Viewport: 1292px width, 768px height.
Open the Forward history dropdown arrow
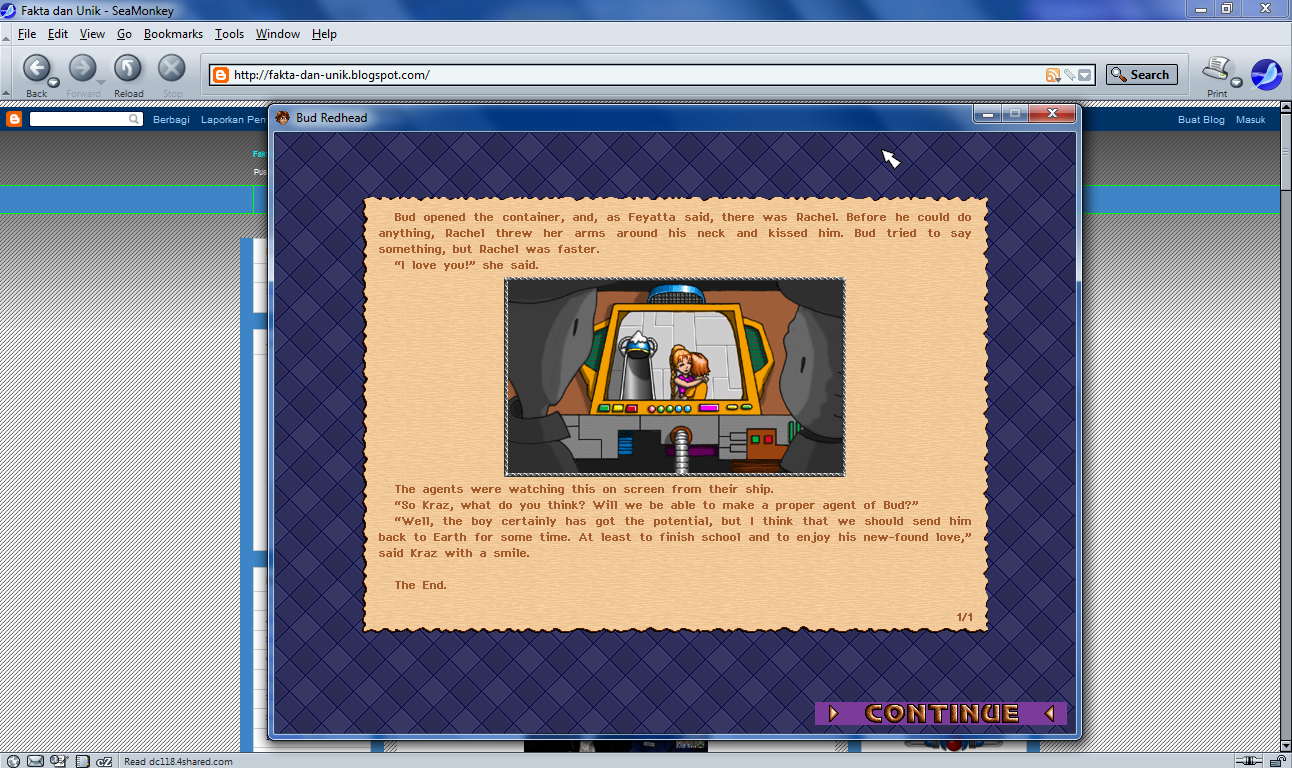[100, 82]
